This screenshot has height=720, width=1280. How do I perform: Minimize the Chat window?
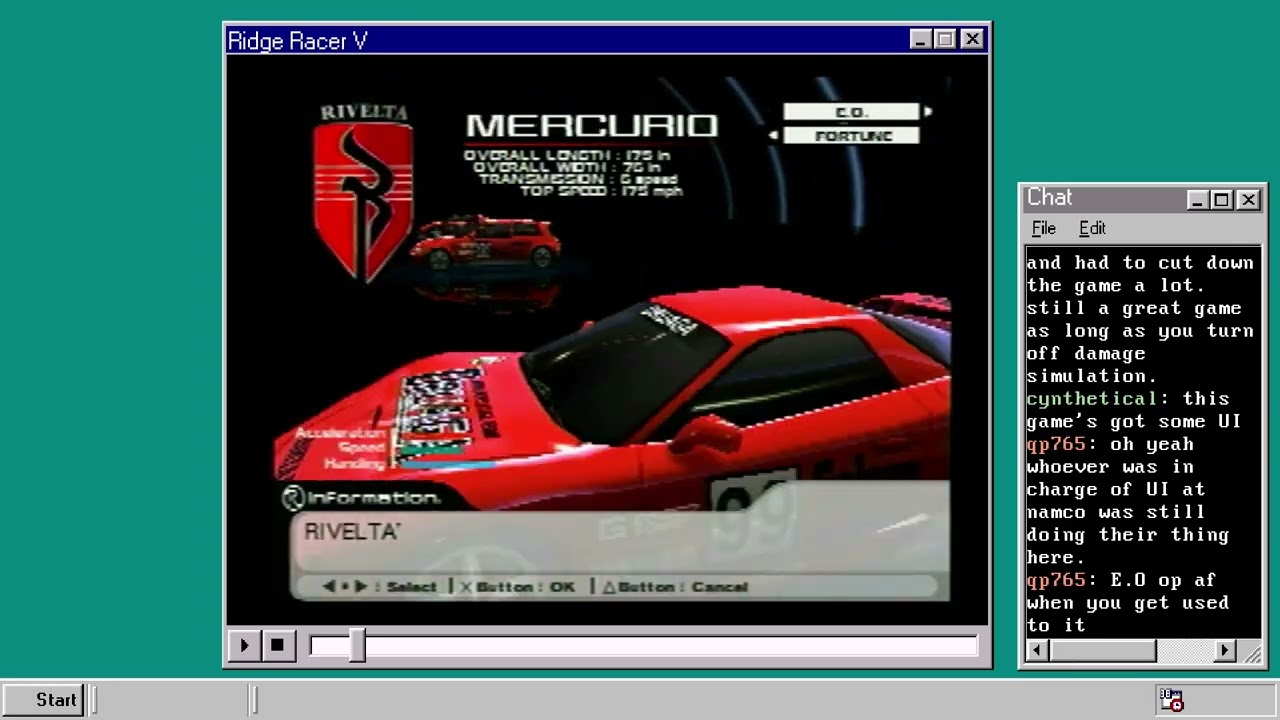[x=1197, y=200]
